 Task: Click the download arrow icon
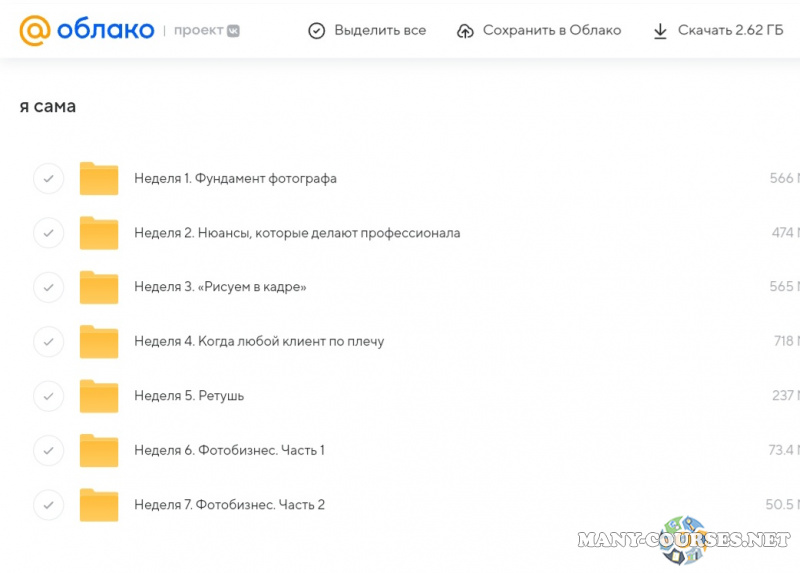[x=660, y=31]
